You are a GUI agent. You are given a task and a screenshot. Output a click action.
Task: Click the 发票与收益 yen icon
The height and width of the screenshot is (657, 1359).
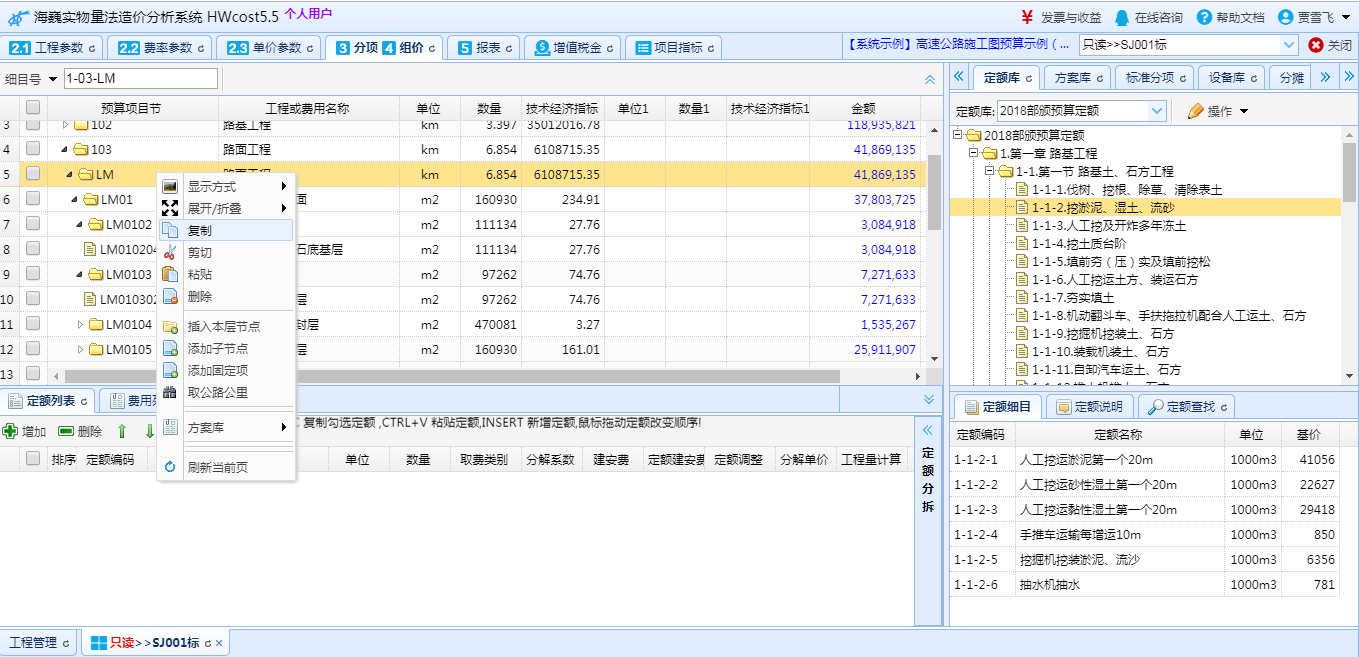(1027, 17)
